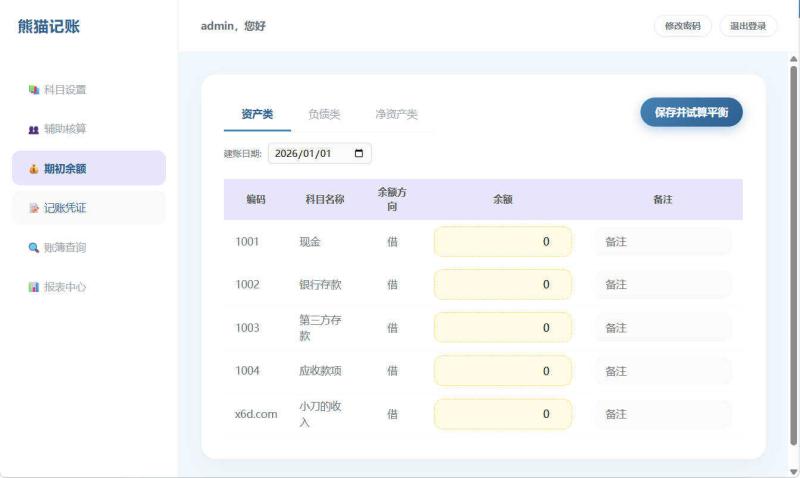The width and height of the screenshot is (800, 478).
Task: Click the 备注 field in row 1002
Action: click(x=663, y=285)
